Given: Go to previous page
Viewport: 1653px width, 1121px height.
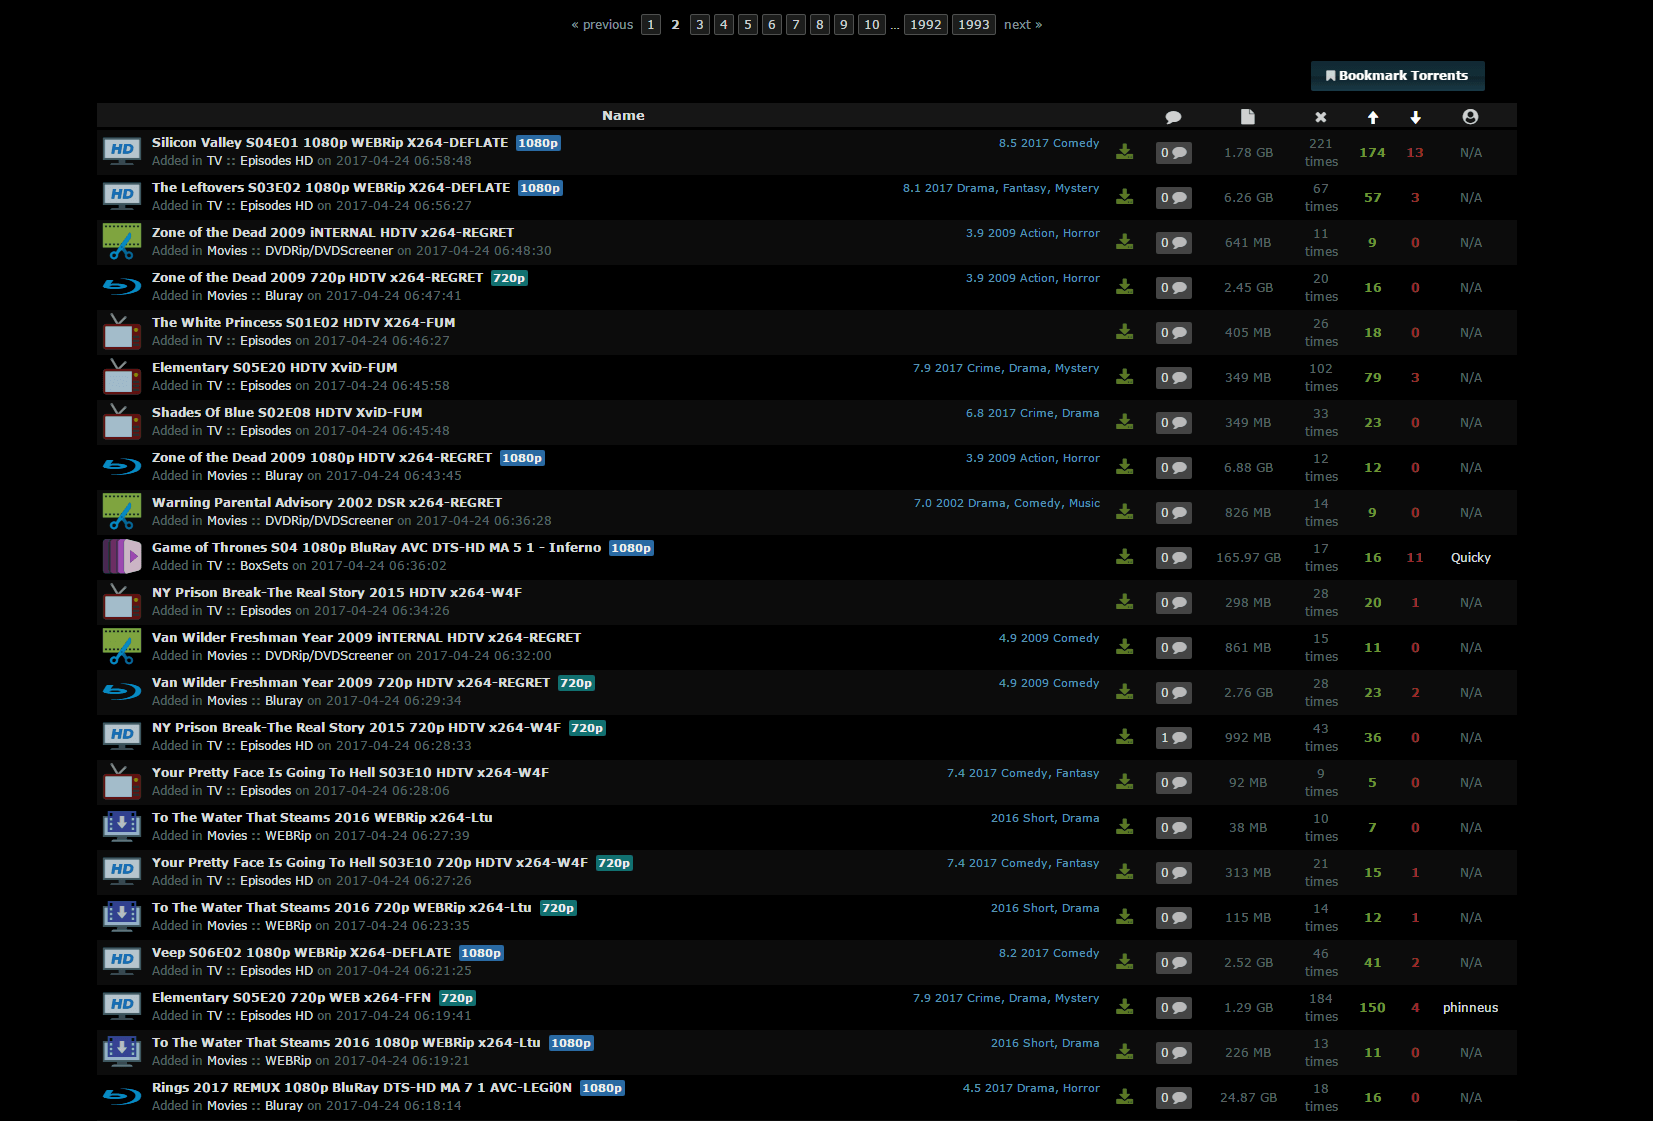Looking at the screenshot, I should click(x=602, y=25).
